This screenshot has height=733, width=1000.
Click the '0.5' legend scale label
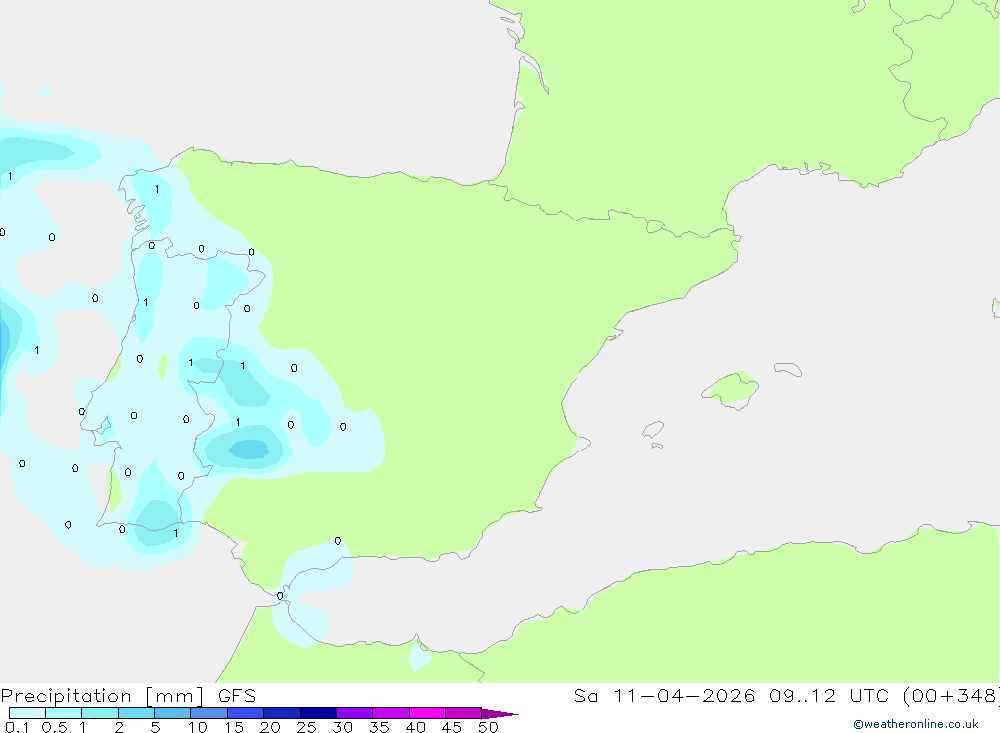54,727
